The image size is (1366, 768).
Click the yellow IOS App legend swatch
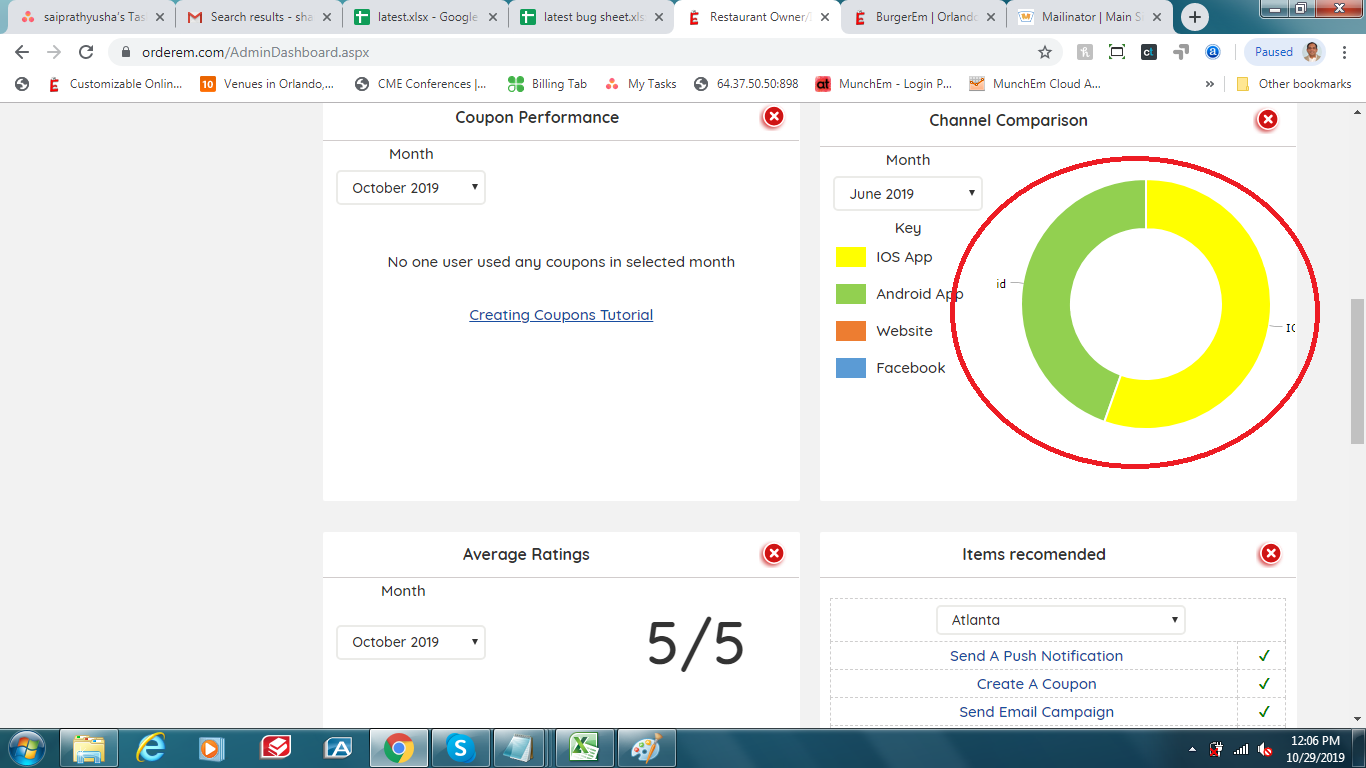pos(850,257)
